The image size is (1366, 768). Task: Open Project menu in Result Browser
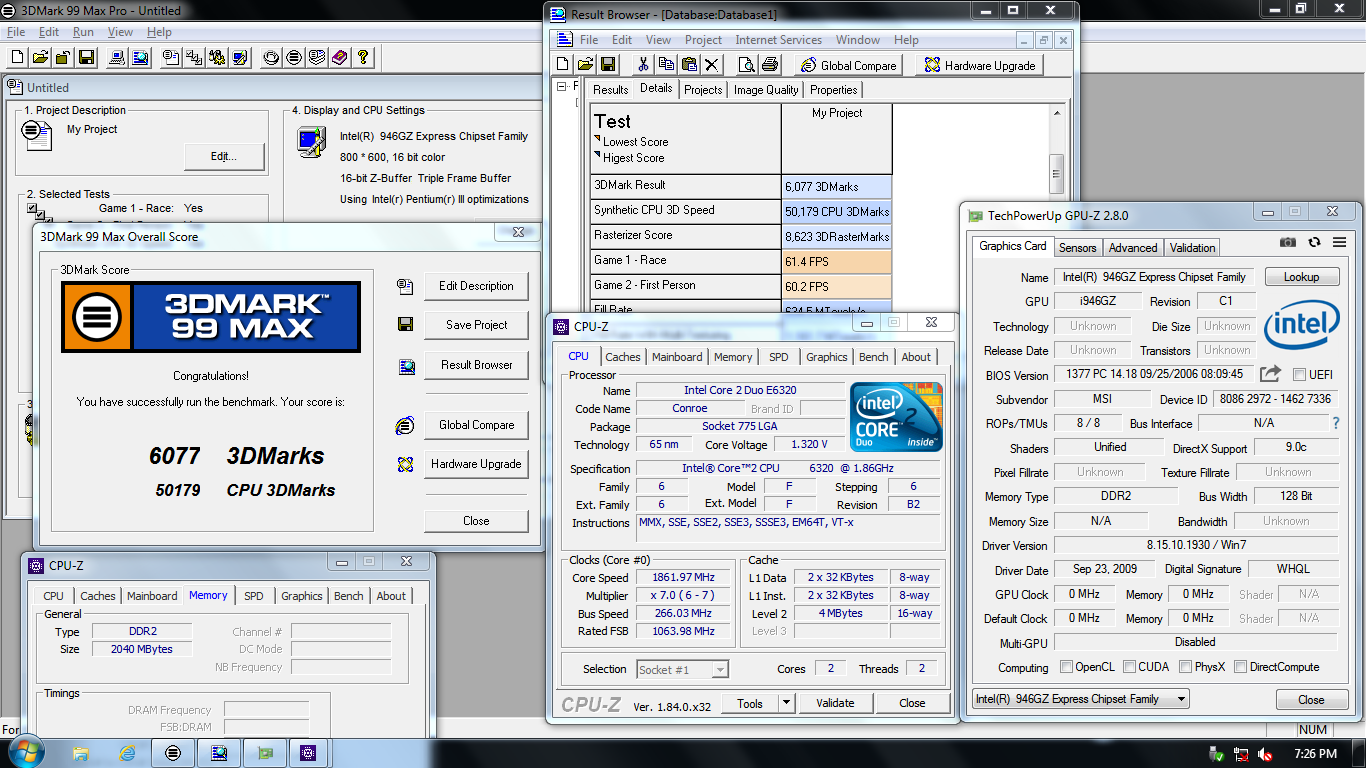point(703,40)
